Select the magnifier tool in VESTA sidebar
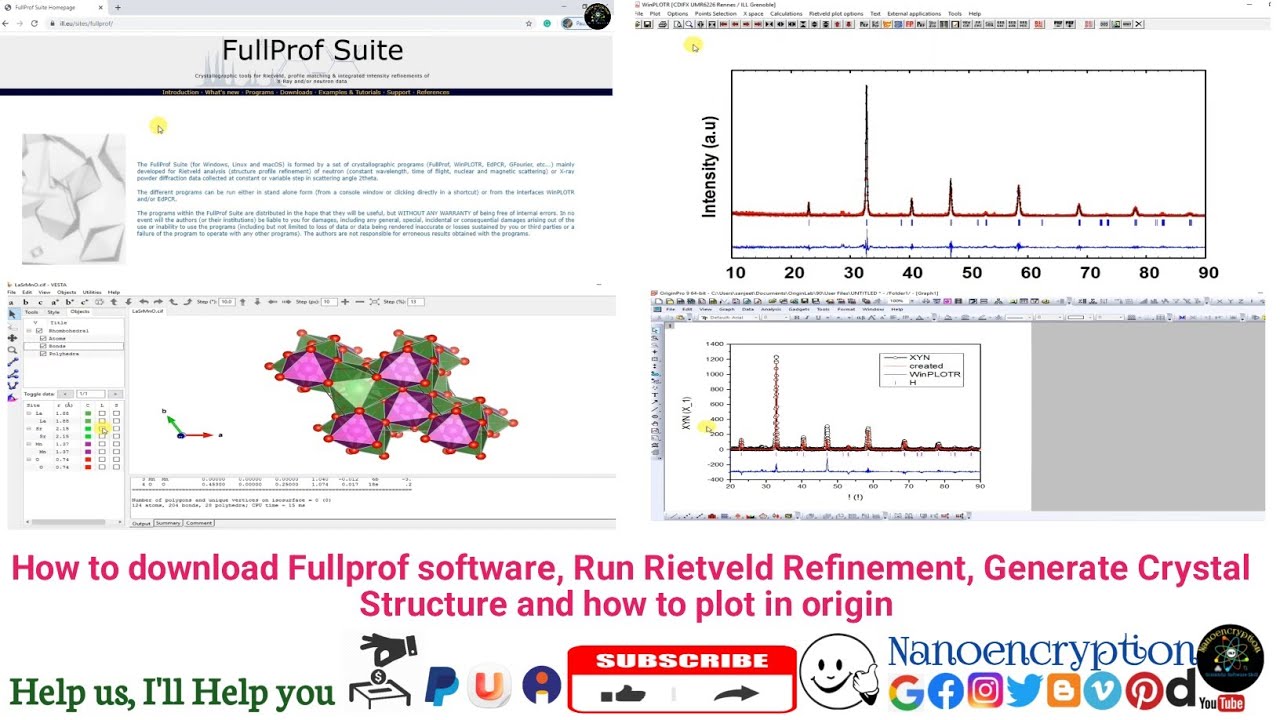The image size is (1280, 720). click(12, 350)
